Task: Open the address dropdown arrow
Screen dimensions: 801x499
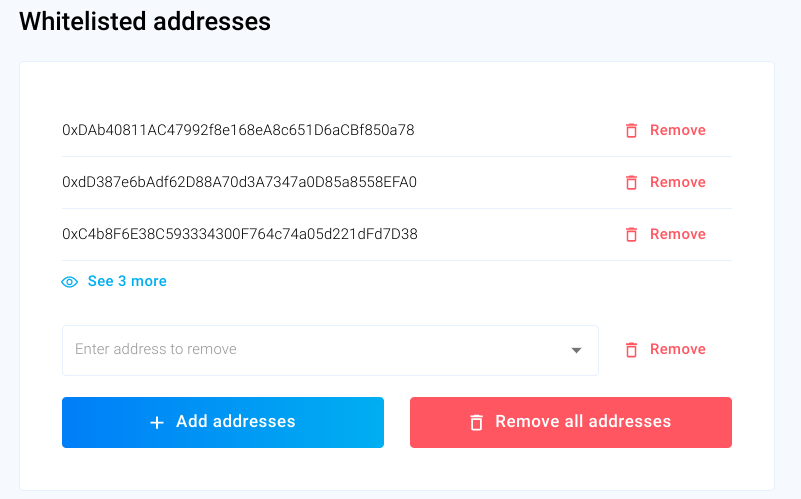Action: (x=576, y=350)
